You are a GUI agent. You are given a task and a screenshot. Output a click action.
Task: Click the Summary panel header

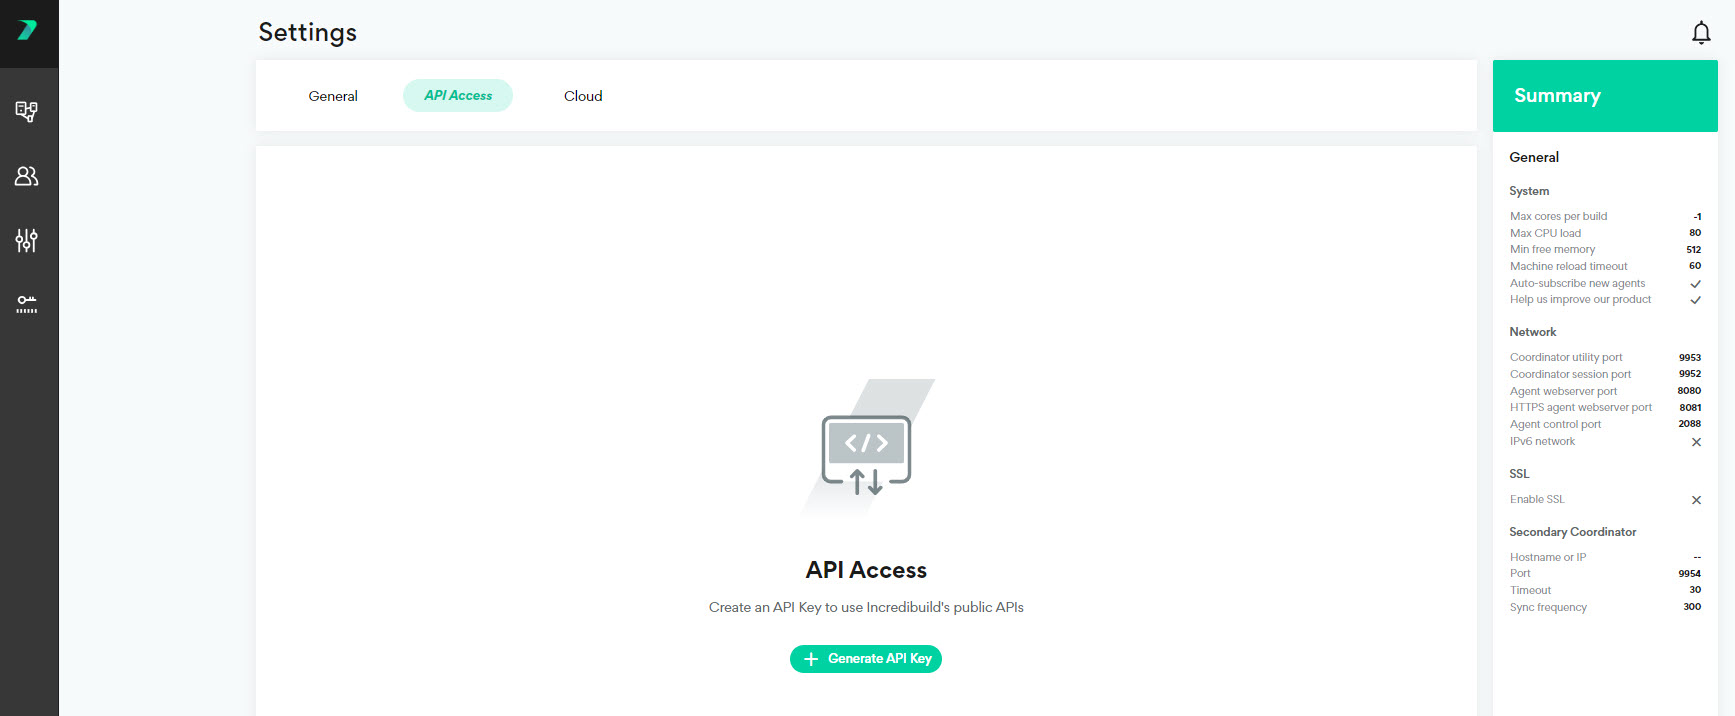click(1604, 96)
